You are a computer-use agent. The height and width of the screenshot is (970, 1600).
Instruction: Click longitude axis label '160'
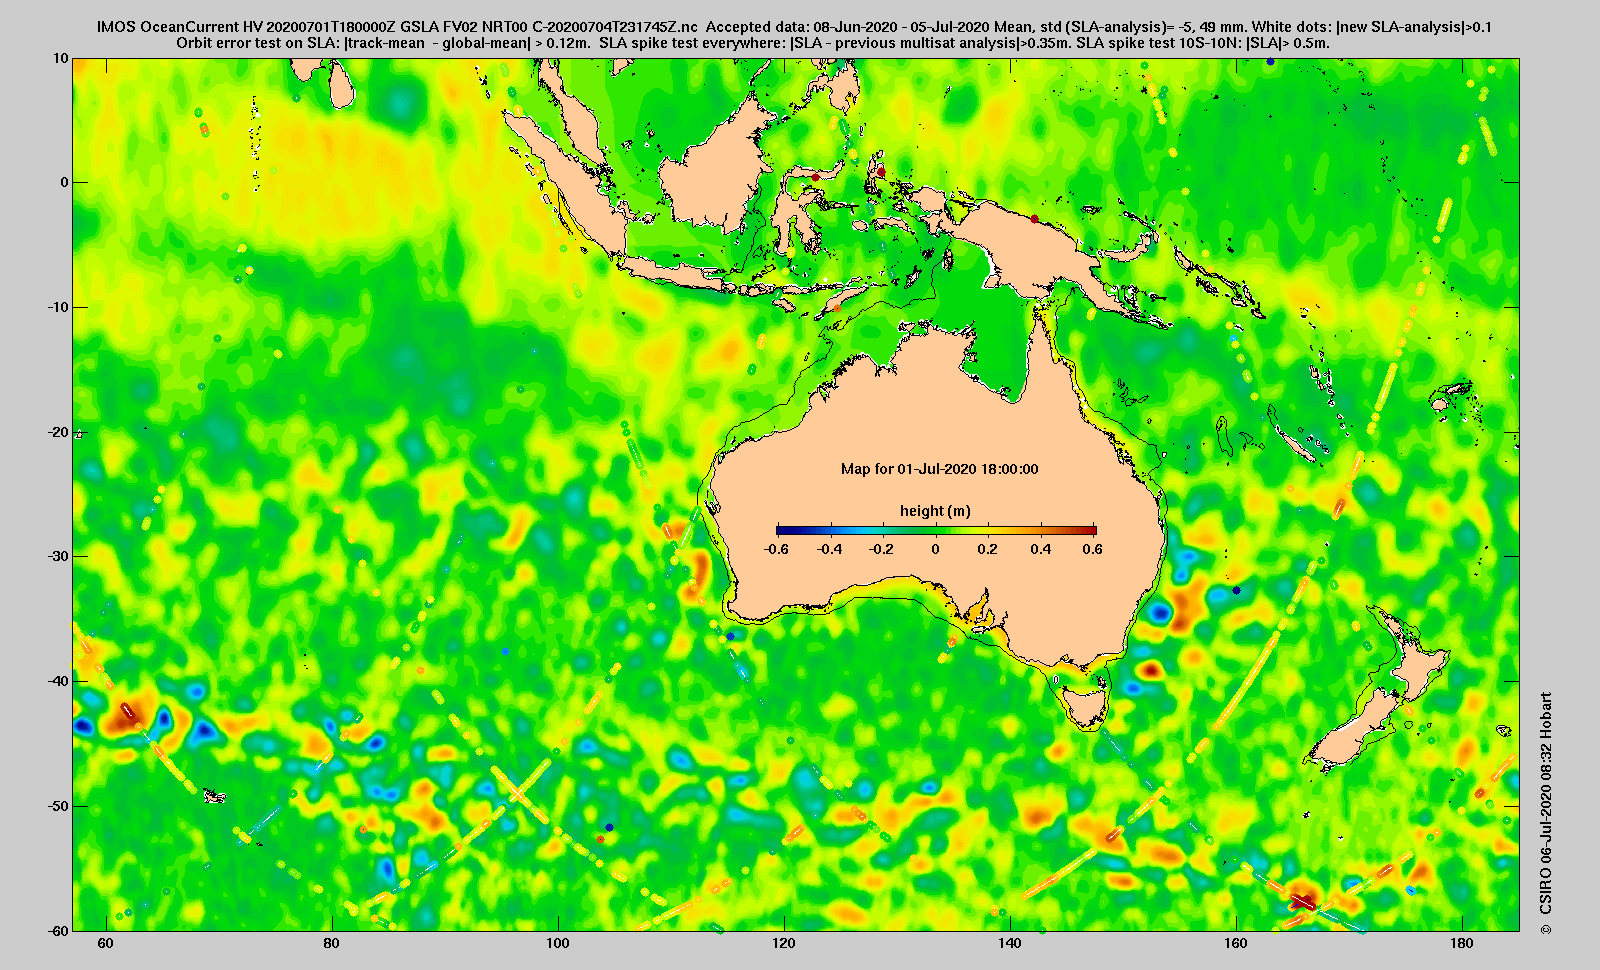pyautogui.click(x=1236, y=944)
